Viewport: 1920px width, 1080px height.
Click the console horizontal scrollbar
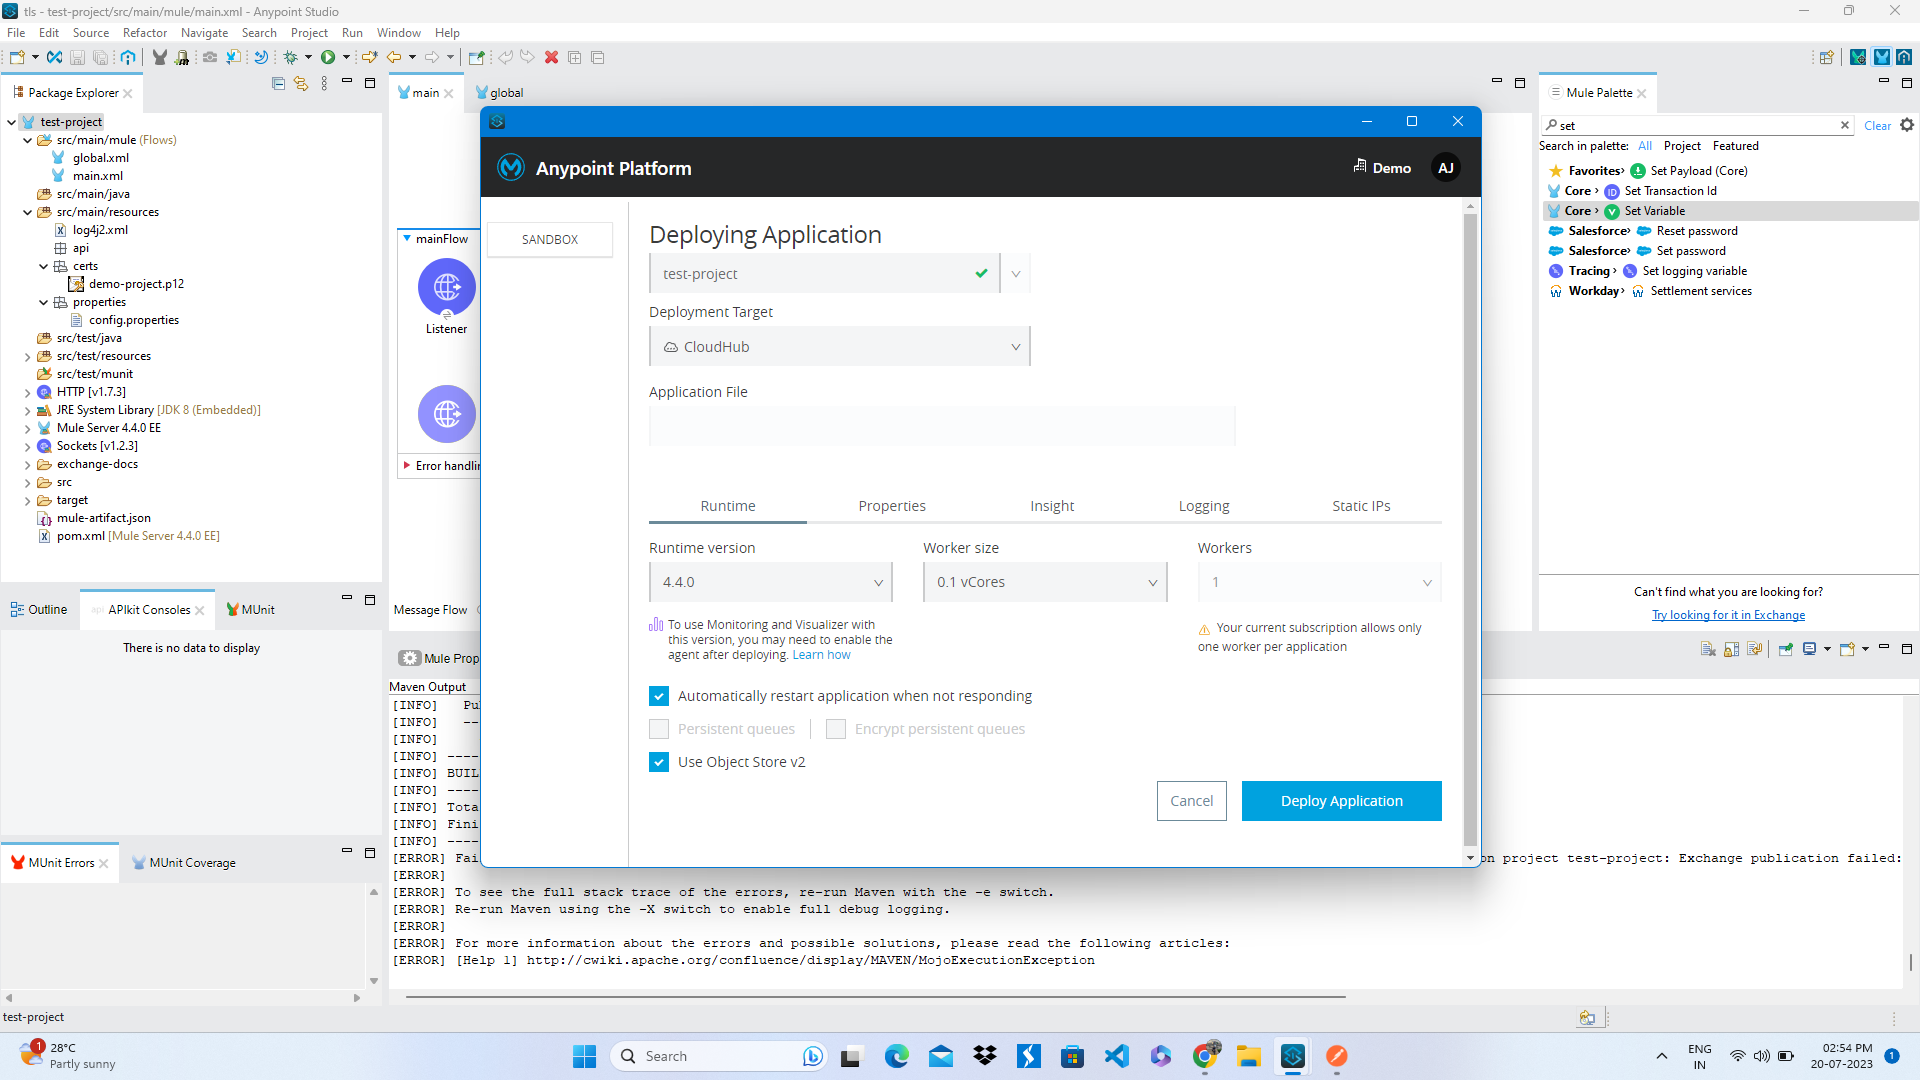click(876, 997)
